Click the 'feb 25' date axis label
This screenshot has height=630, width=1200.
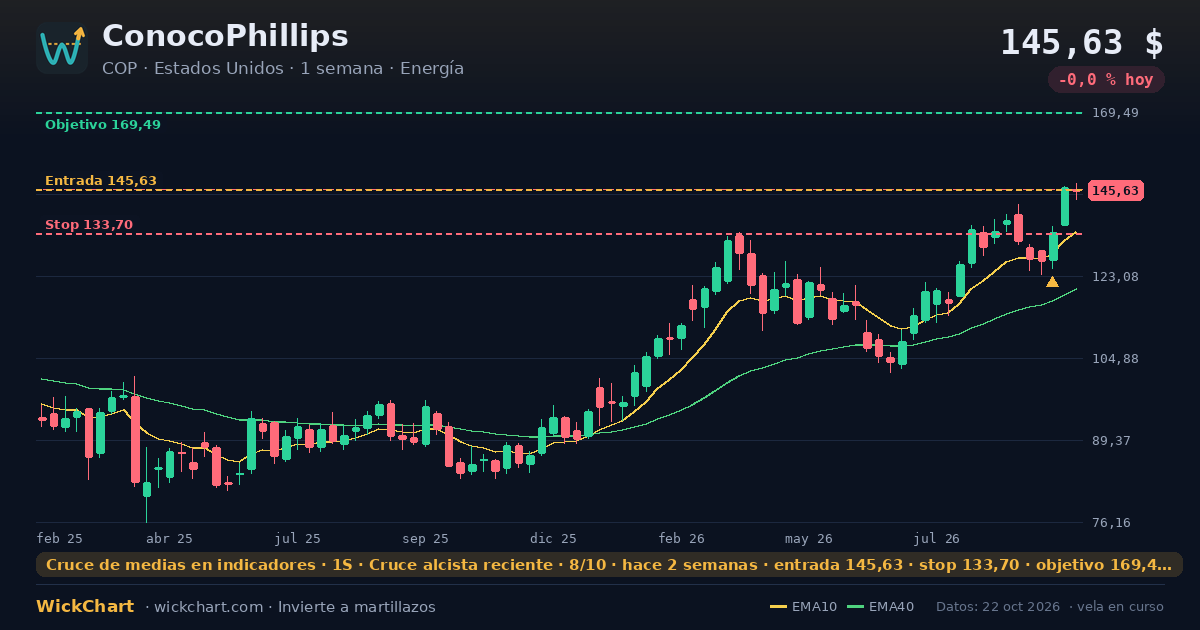(x=60, y=538)
